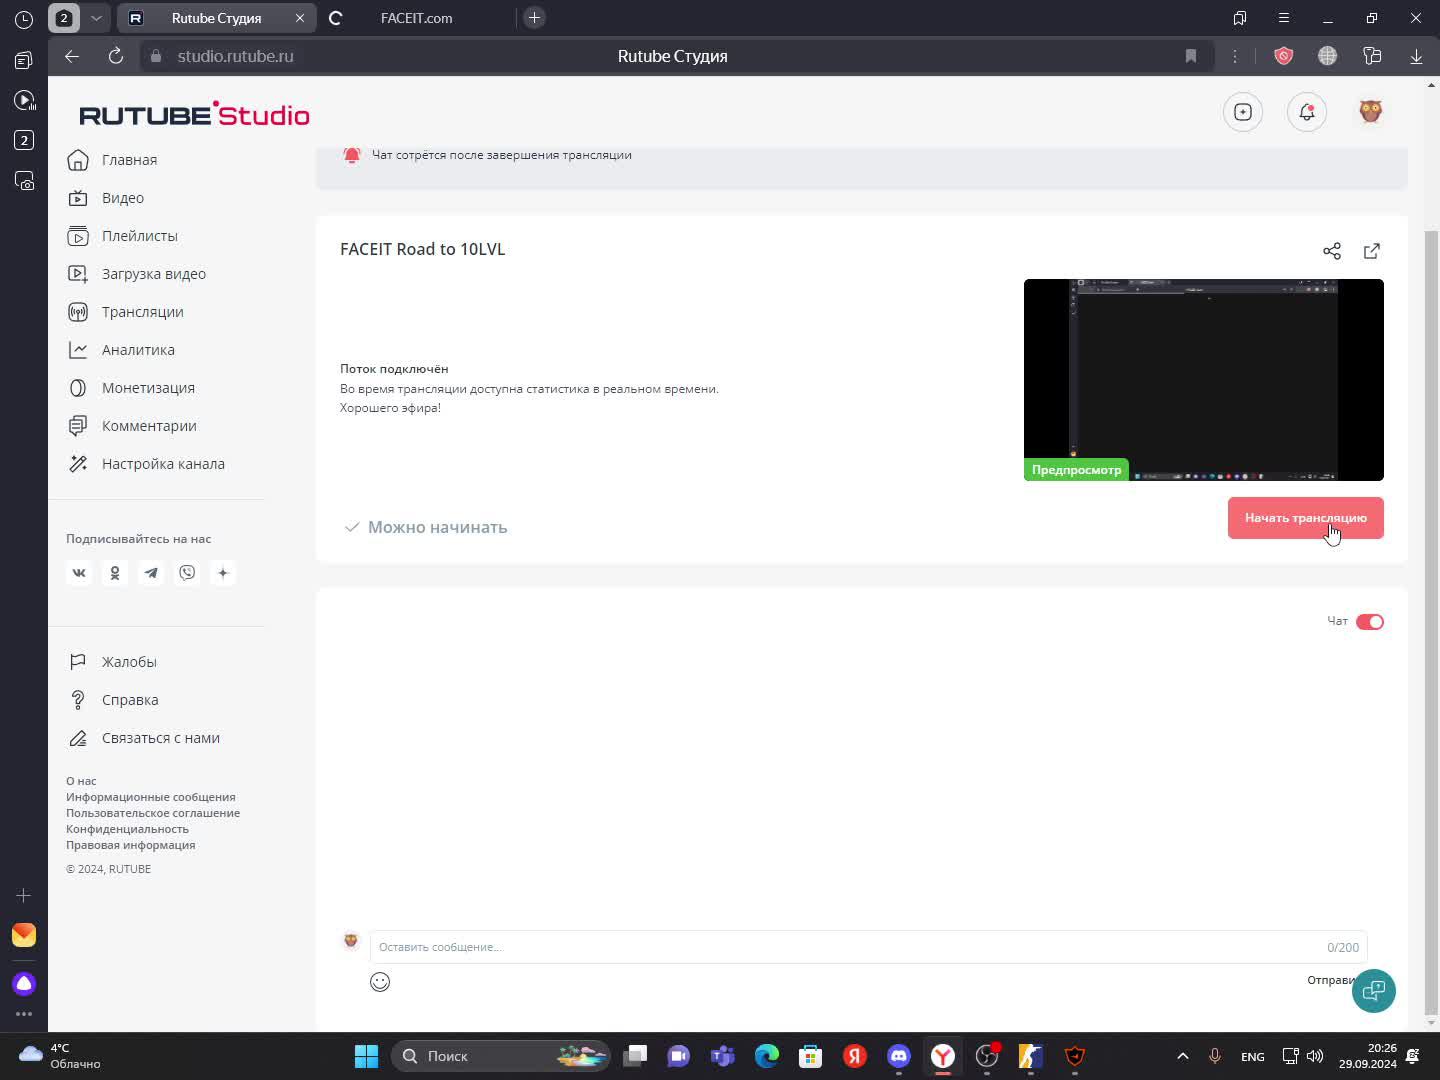Open Пользовательское соглашение link
Image resolution: width=1440 pixels, height=1080 pixels.
point(153,813)
